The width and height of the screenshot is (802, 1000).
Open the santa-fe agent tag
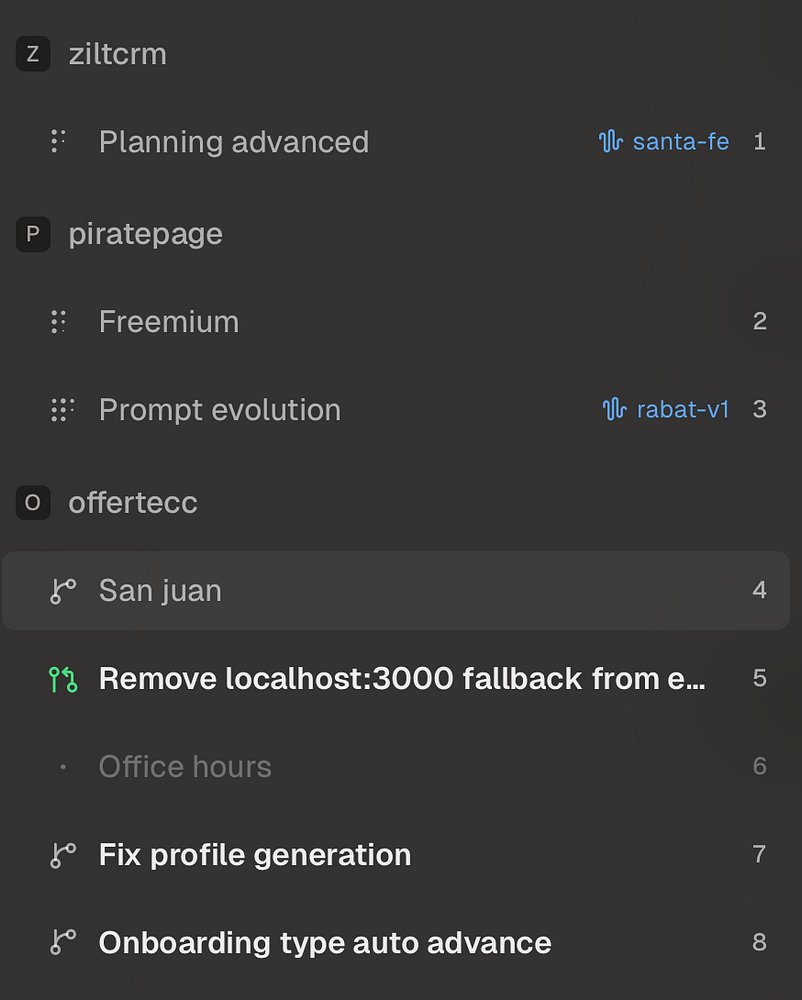click(x=665, y=142)
